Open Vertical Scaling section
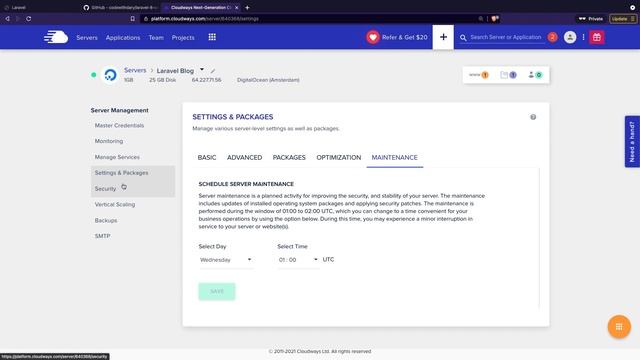Screen dimensions: 640x360 tap(115, 204)
